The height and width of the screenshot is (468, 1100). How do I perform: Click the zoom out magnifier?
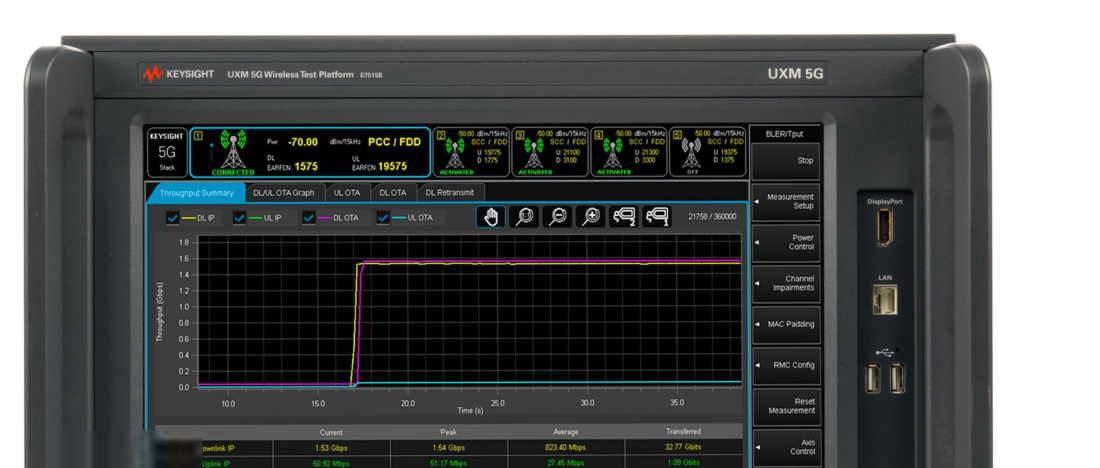click(558, 217)
